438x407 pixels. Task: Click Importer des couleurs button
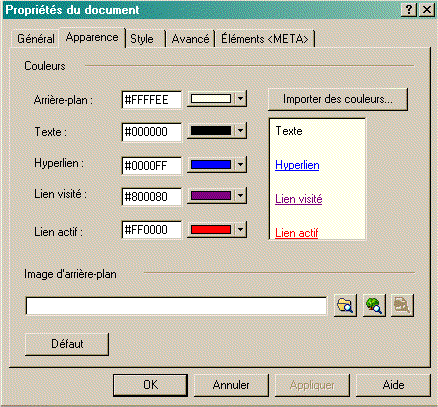tap(338, 99)
